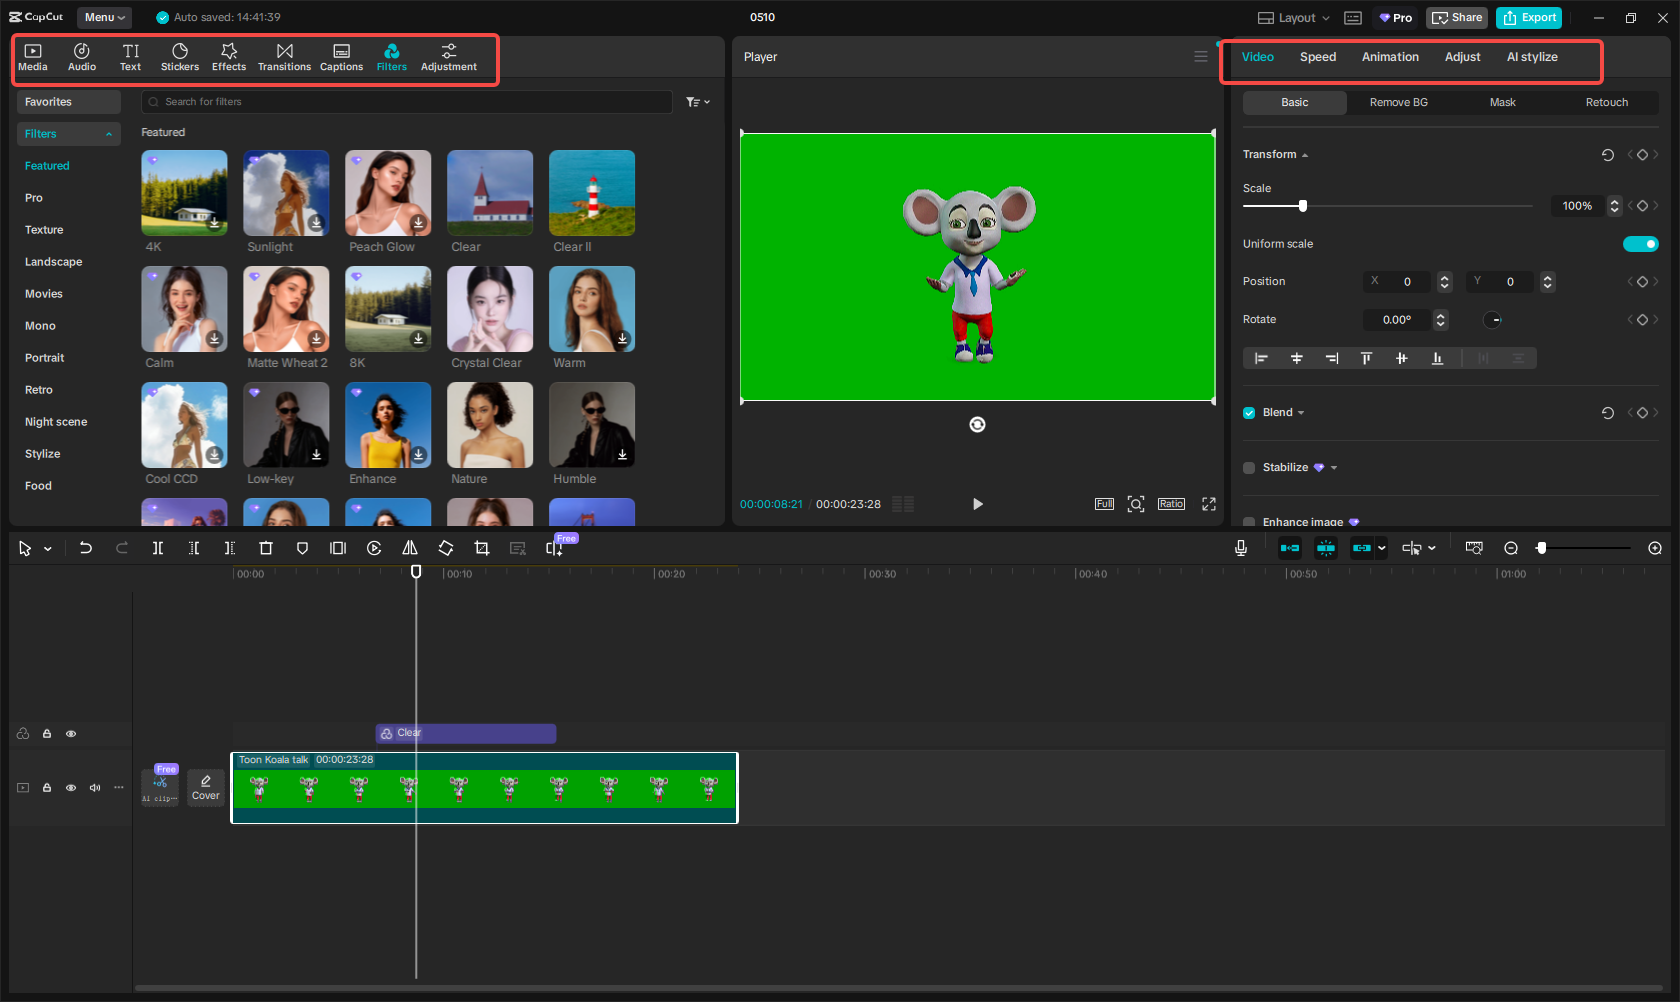Open the AI stylize tab
The width and height of the screenshot is (1680, 1002).
[x=1532, y=57]
